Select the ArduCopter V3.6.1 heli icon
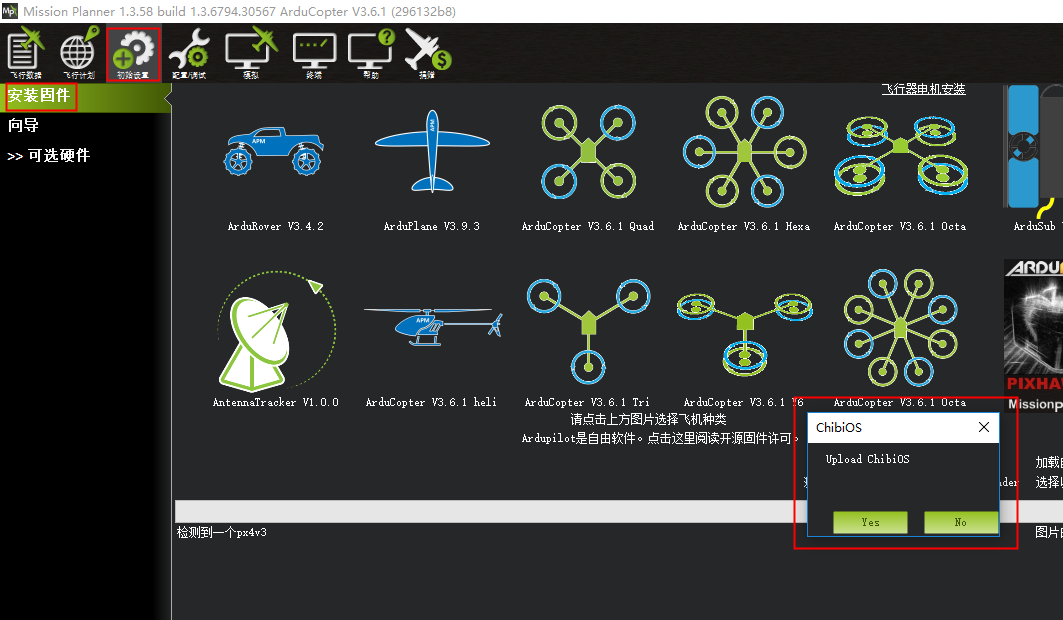This screenshot has height=620, width=1063. 433,326
